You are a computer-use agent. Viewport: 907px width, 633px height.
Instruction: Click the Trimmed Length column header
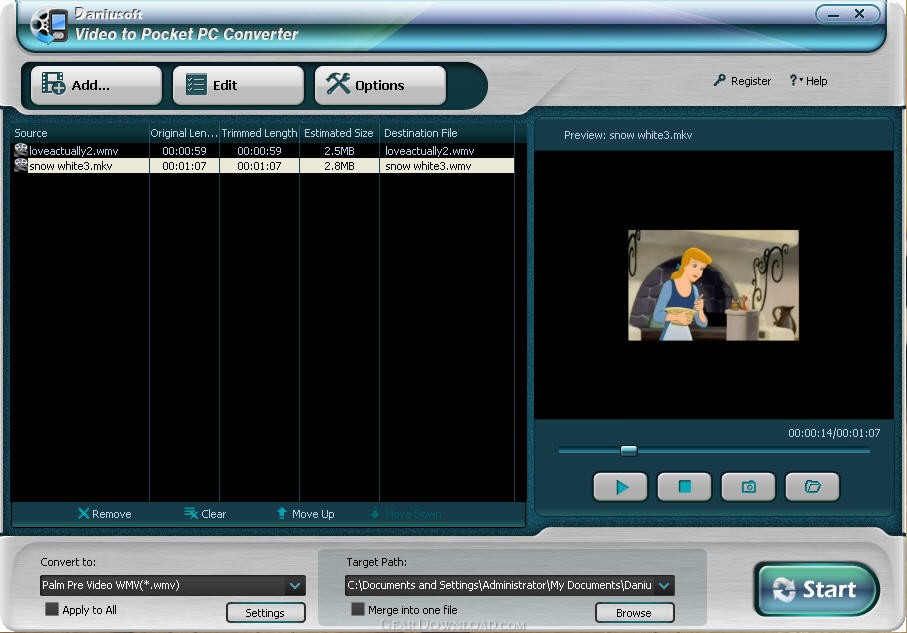coord(259,133)
